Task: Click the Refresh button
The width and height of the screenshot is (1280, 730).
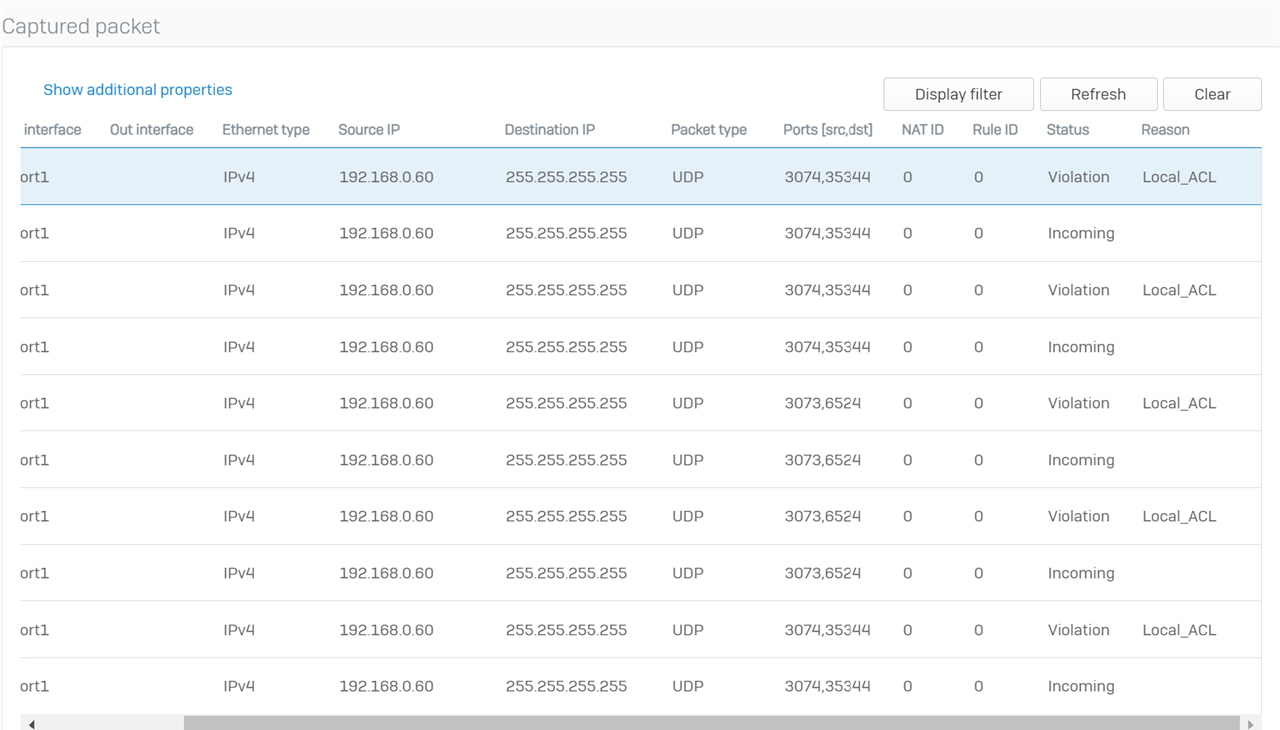Action: point(1098,94)
